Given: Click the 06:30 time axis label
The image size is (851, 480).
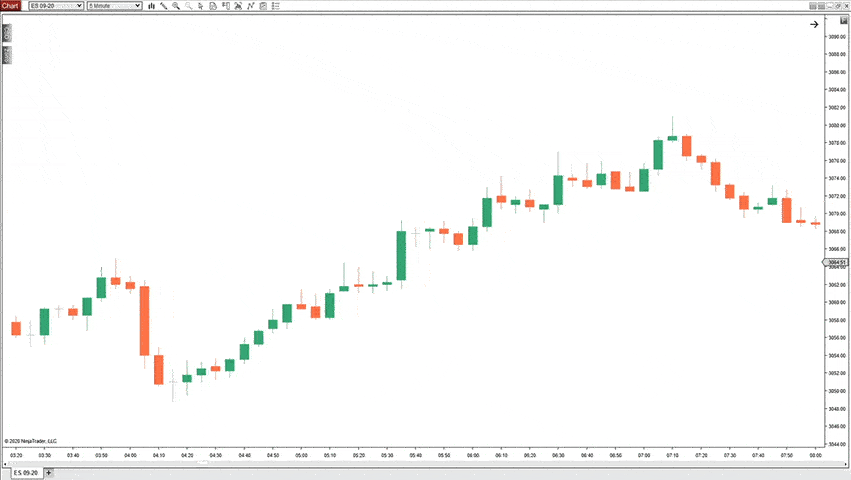Looking at the screenshot, I should [558, 456].
